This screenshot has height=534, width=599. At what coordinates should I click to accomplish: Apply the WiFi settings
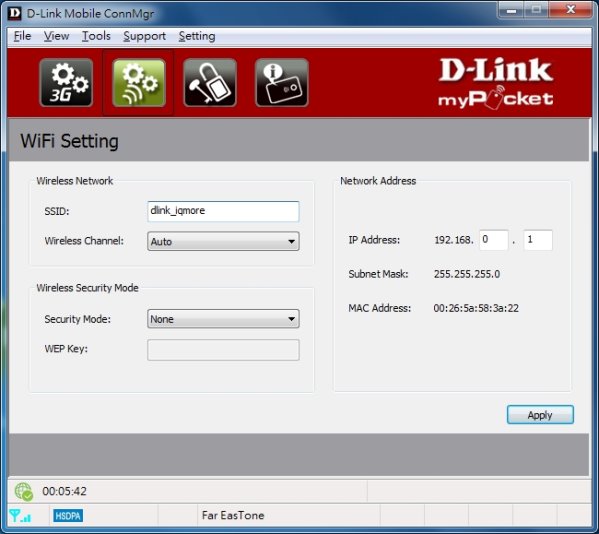click(x=540, y=415)
